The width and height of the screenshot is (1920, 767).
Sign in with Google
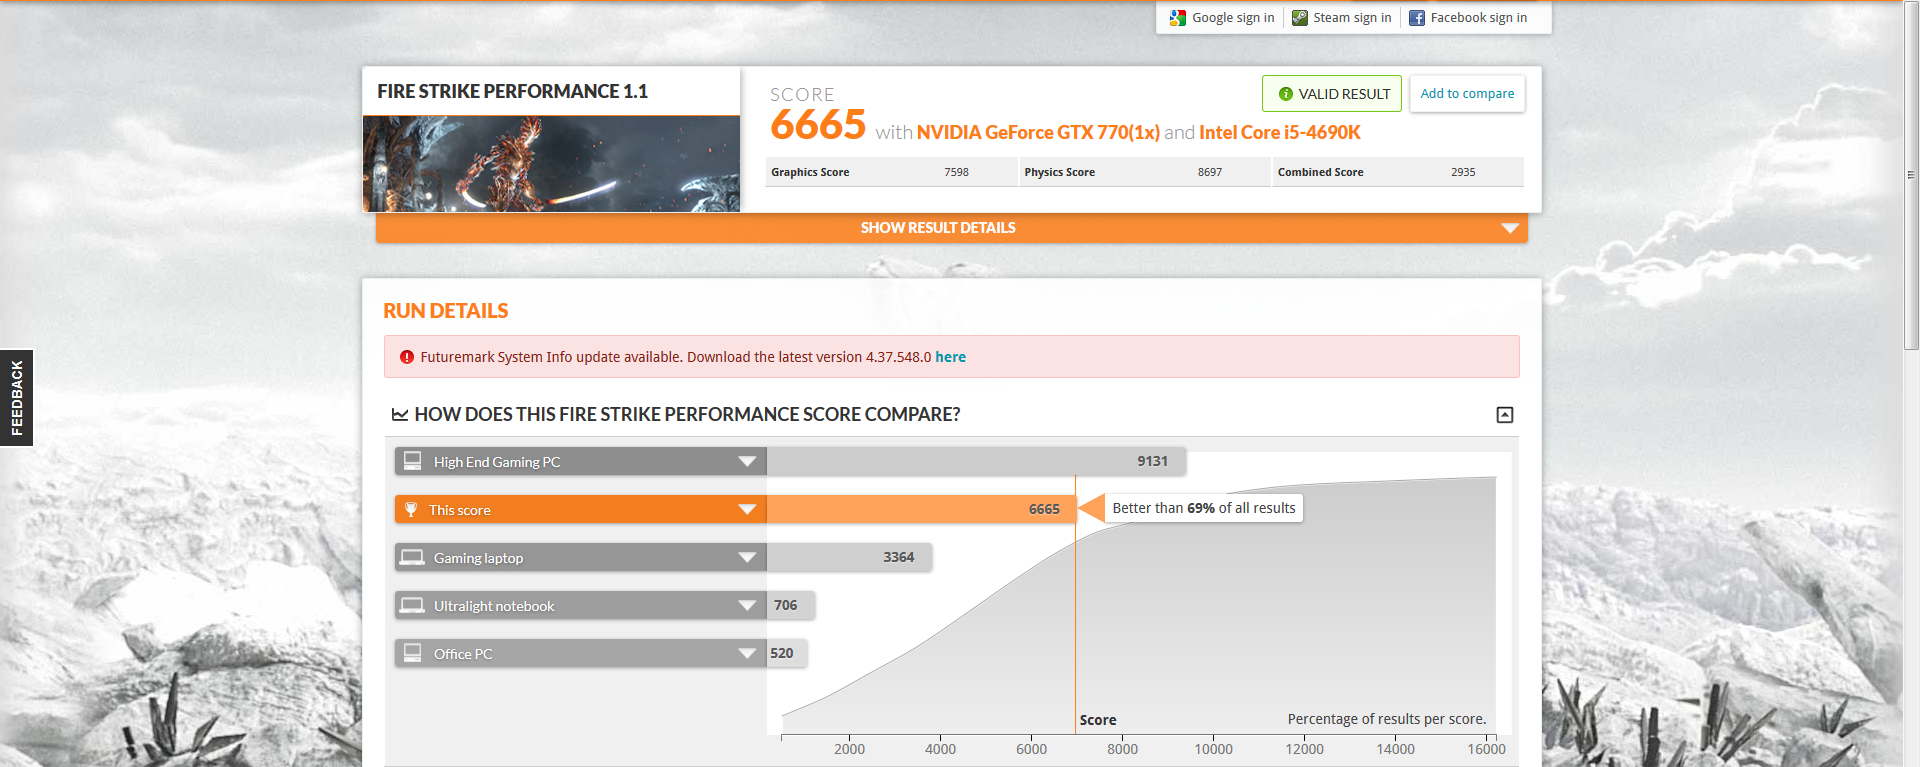(x=1222, y=18)
